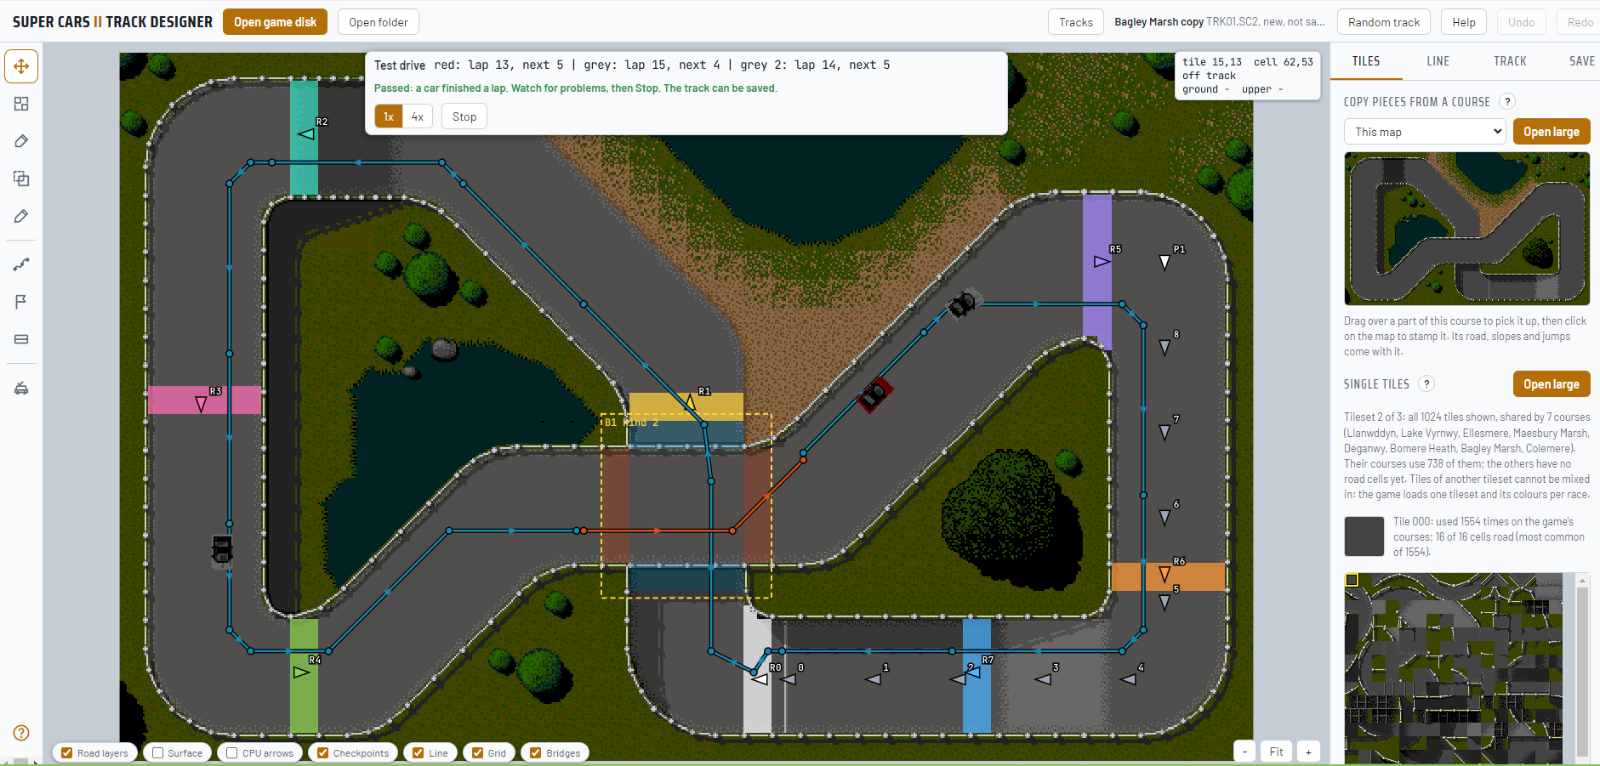The image size is (1600, 766).
Task: Select the racing line curve tool
Action: click(21, 264)
